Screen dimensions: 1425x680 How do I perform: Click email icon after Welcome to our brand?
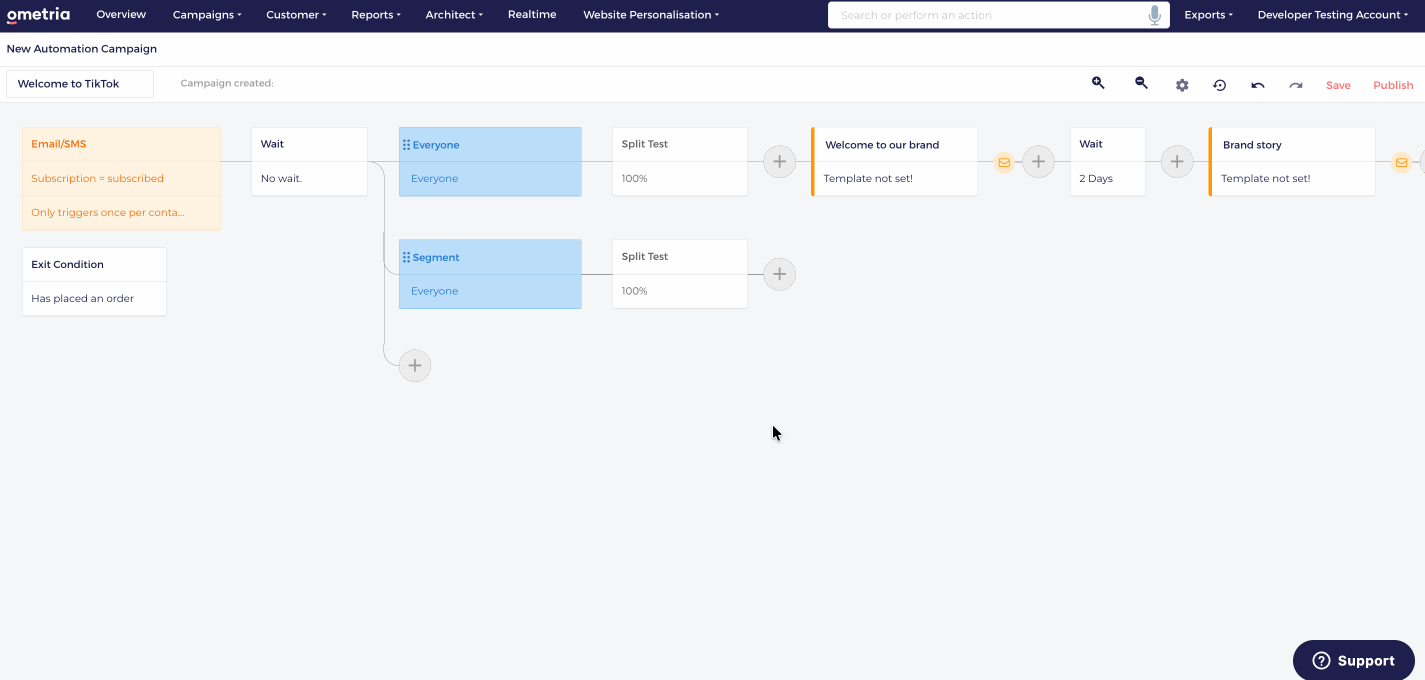[1004, 162]
